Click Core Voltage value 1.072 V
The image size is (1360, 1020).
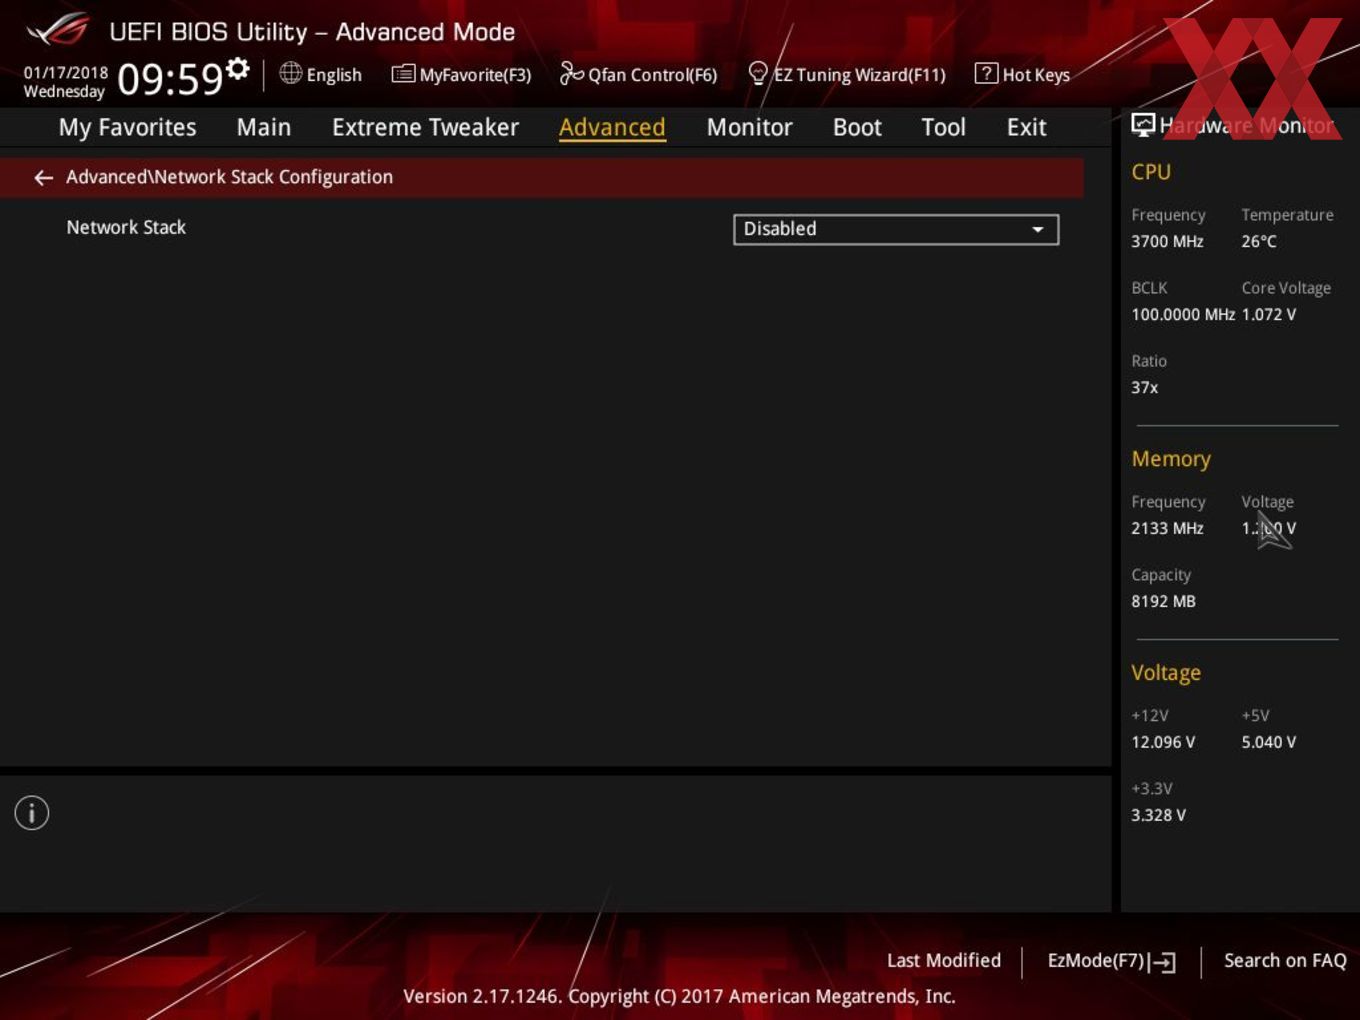1269,314
